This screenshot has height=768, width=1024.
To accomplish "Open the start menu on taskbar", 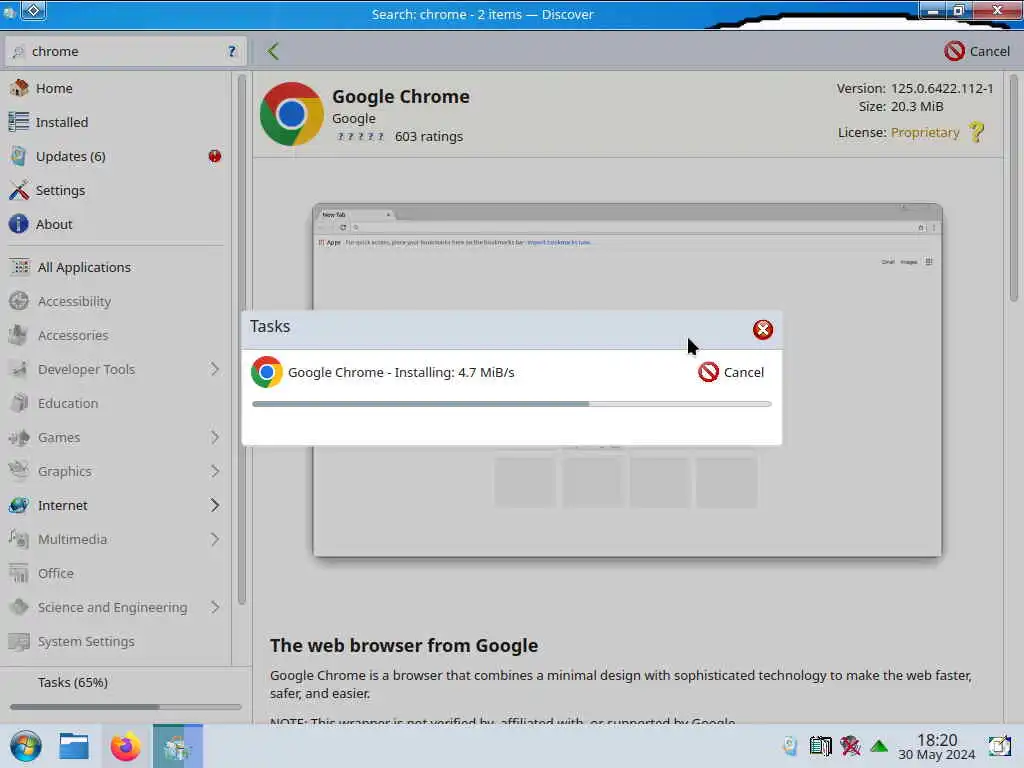I will 25,746.
